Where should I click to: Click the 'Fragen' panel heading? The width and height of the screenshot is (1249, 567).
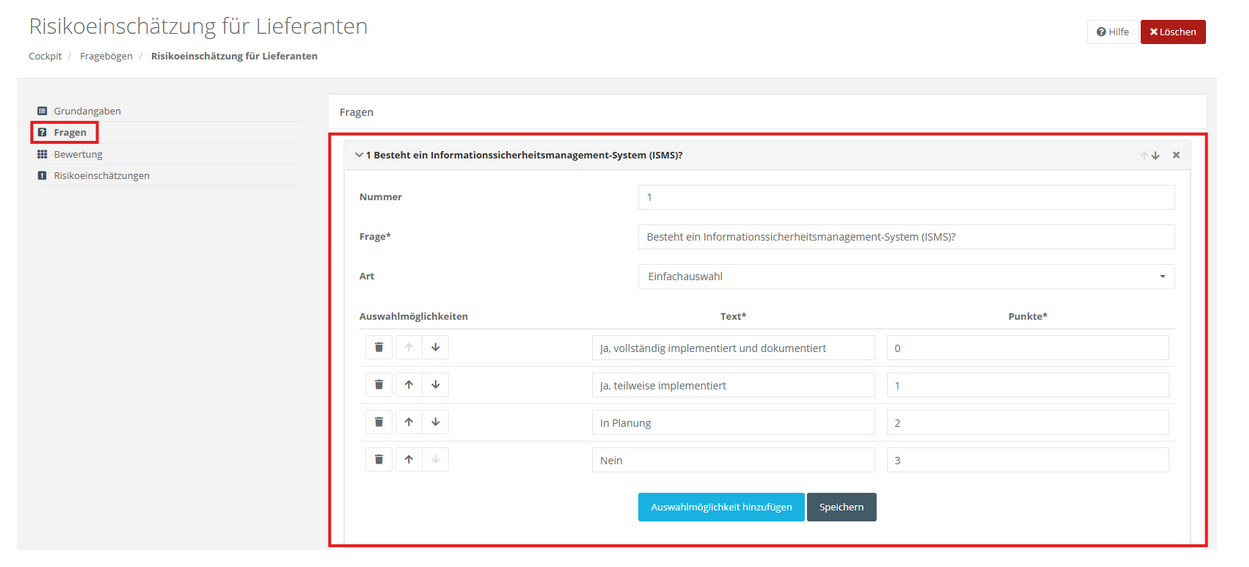[x=357, y=112]
